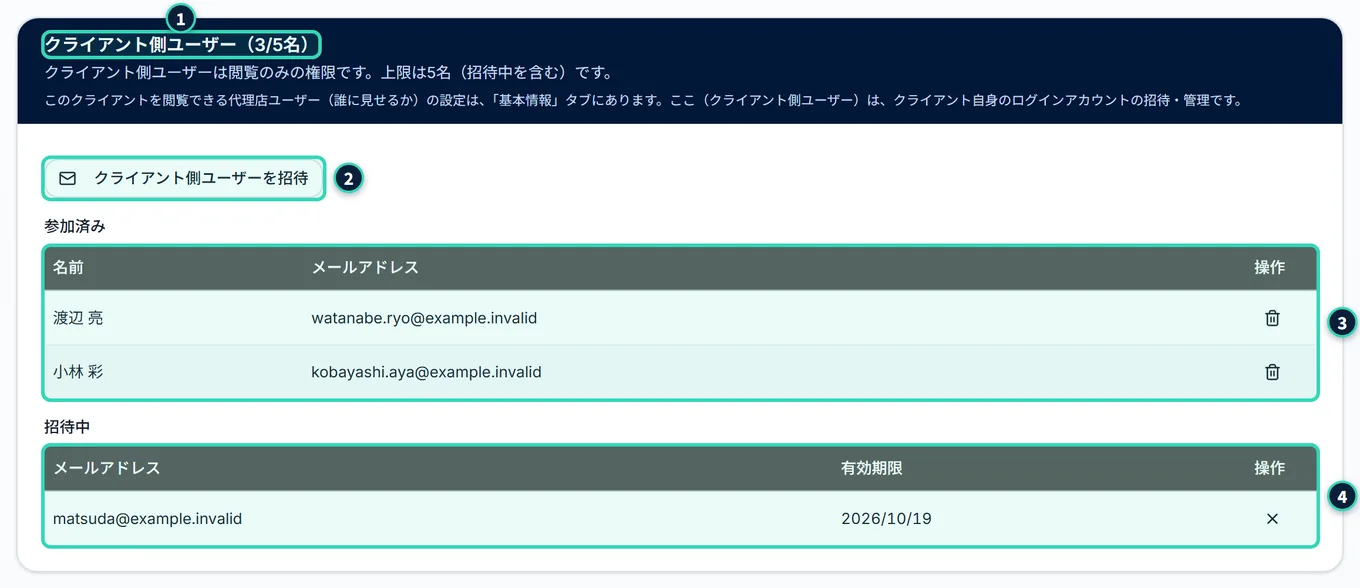Click kobayashi.aya@example.invalid email cell
Image resolution: width=1360 pixels, height=588 pixels.
[426, 372]
